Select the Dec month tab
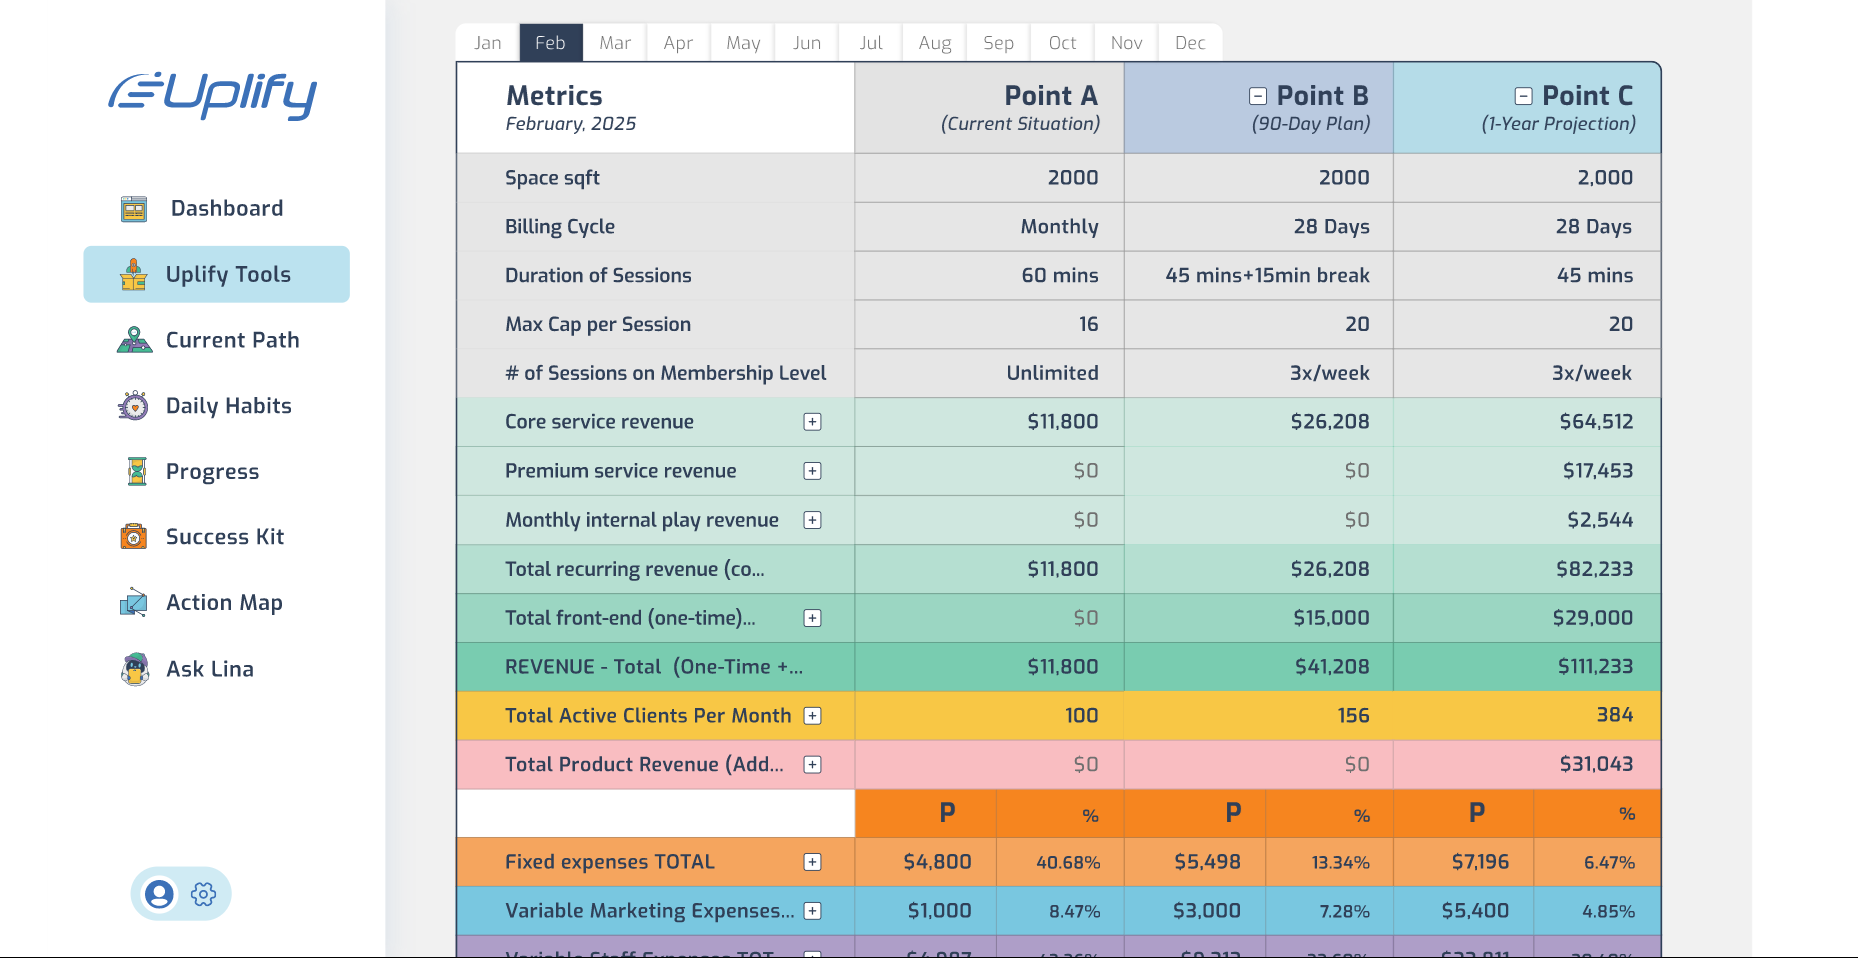The height and width of the screenshot is (958, 1858). [1190, 43]
